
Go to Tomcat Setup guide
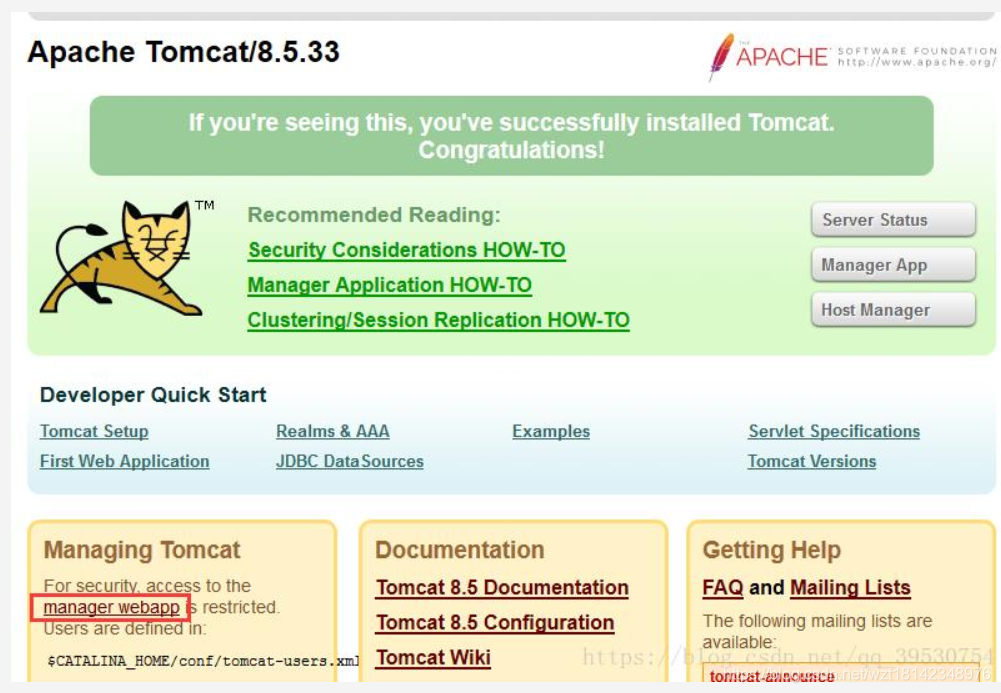[x=94, y=431]
